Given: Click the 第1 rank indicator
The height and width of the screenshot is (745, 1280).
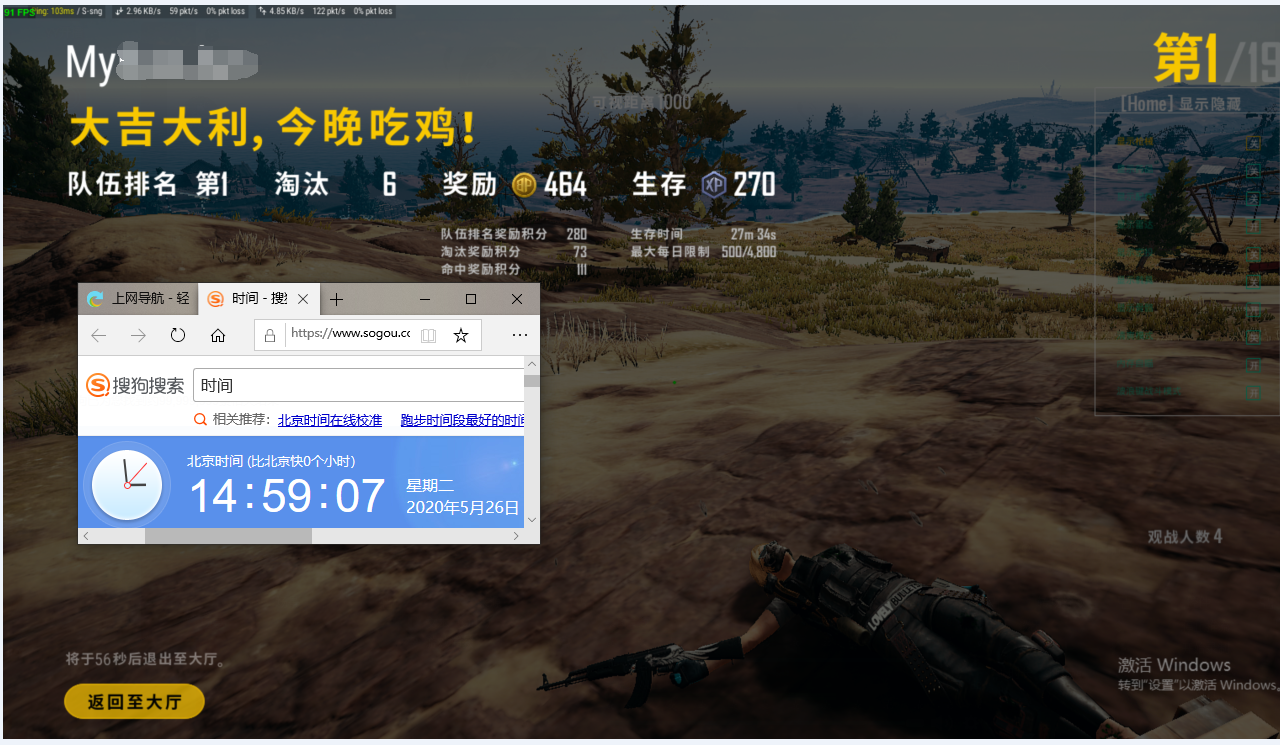Looking at the screenshot, I should 1185,58.
